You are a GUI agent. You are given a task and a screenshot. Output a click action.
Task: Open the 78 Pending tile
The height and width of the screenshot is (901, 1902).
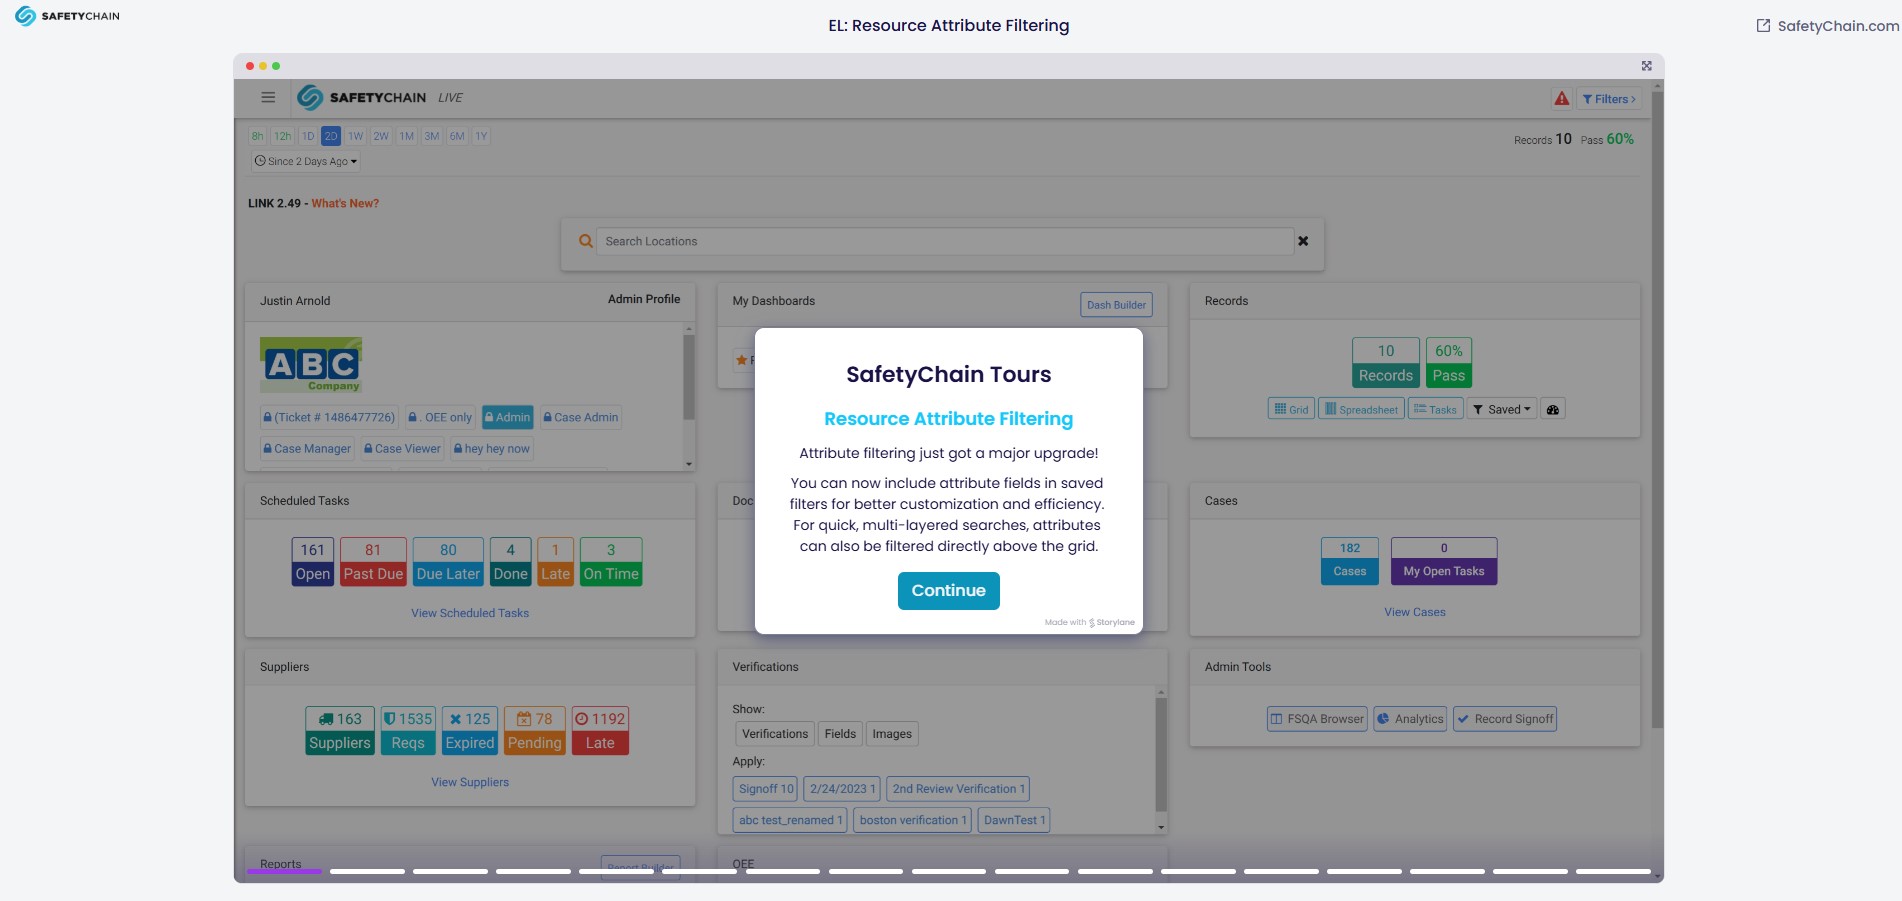coord(534,731)
